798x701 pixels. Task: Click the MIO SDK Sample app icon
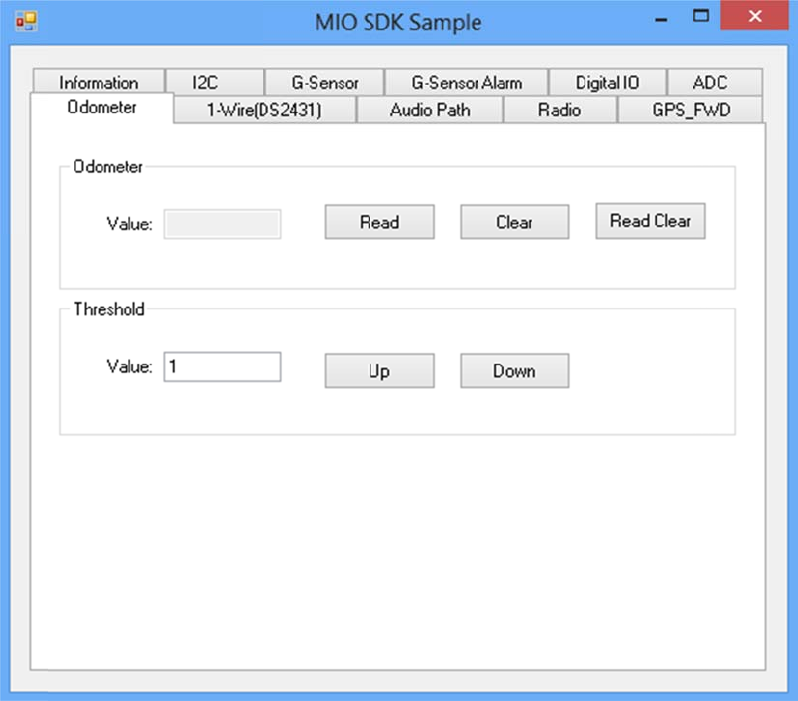tap(26, 21)
